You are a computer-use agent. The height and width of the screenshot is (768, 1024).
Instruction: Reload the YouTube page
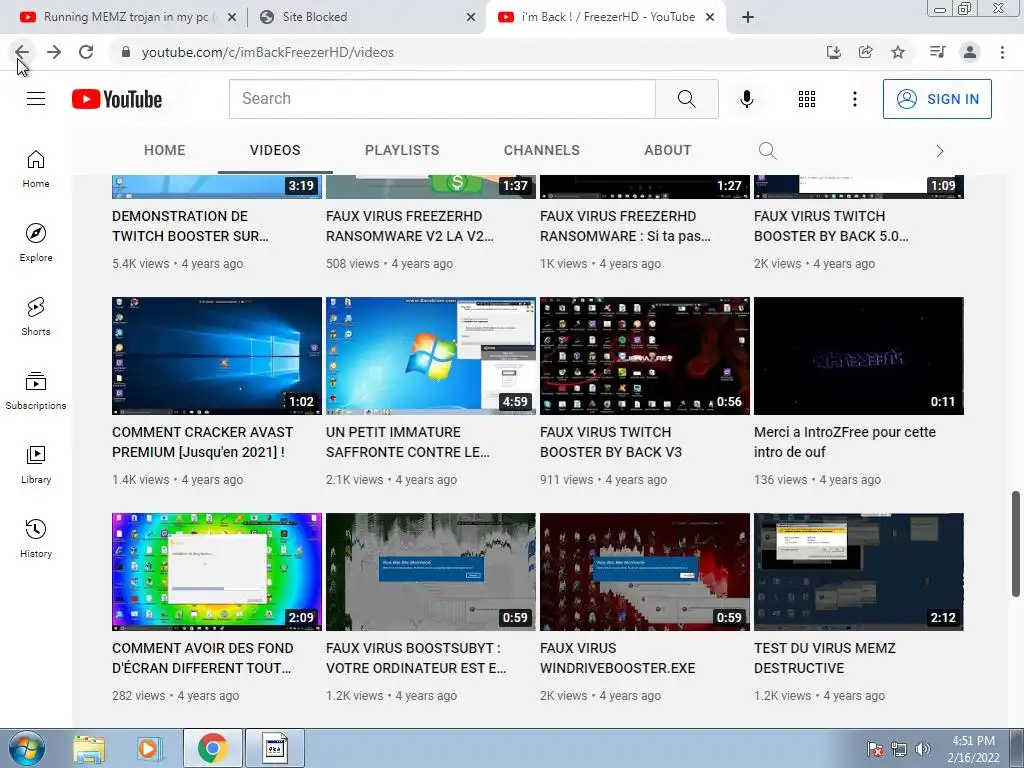(86, 52)
